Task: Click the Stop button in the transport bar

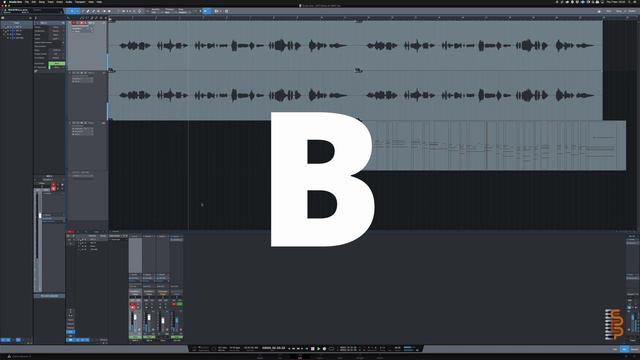Action: (312, 349)
